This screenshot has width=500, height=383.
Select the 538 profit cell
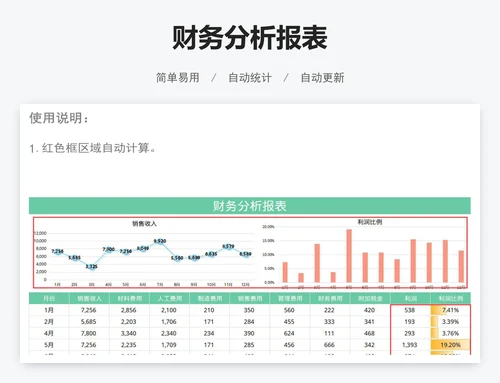(410, 310)
